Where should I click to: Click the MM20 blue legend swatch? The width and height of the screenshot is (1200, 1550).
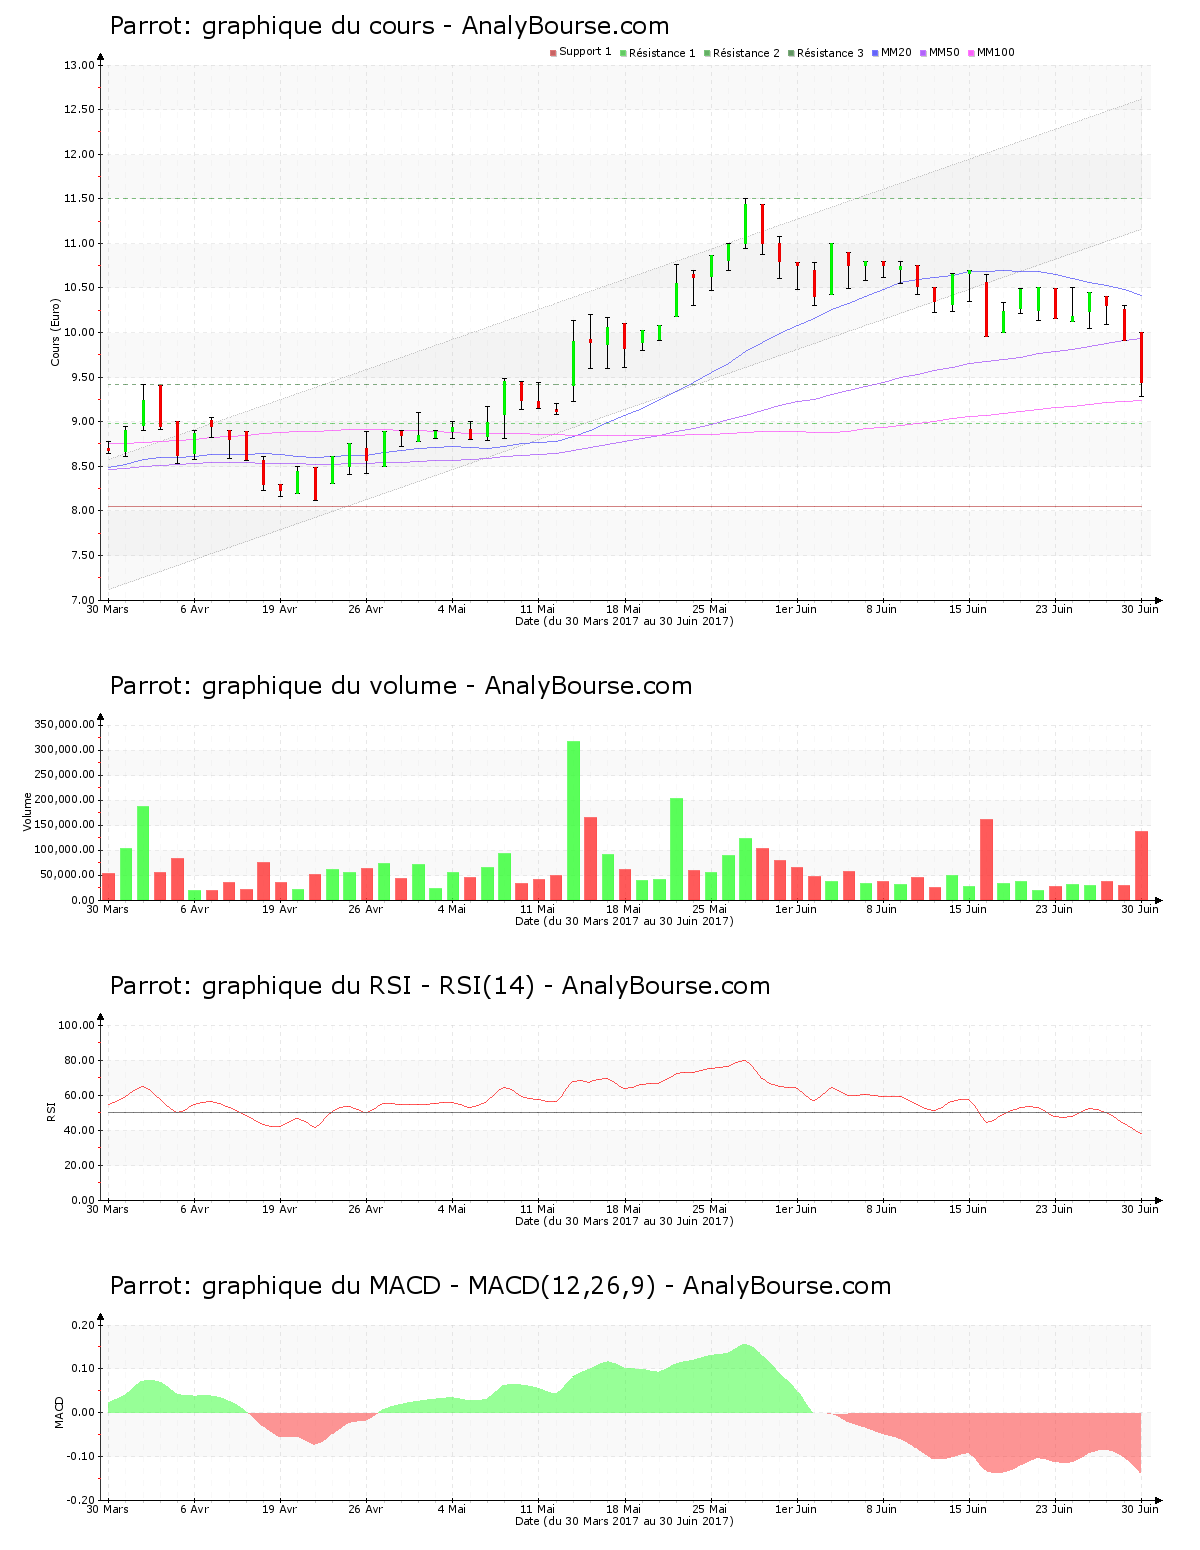(x=875, y=53)
